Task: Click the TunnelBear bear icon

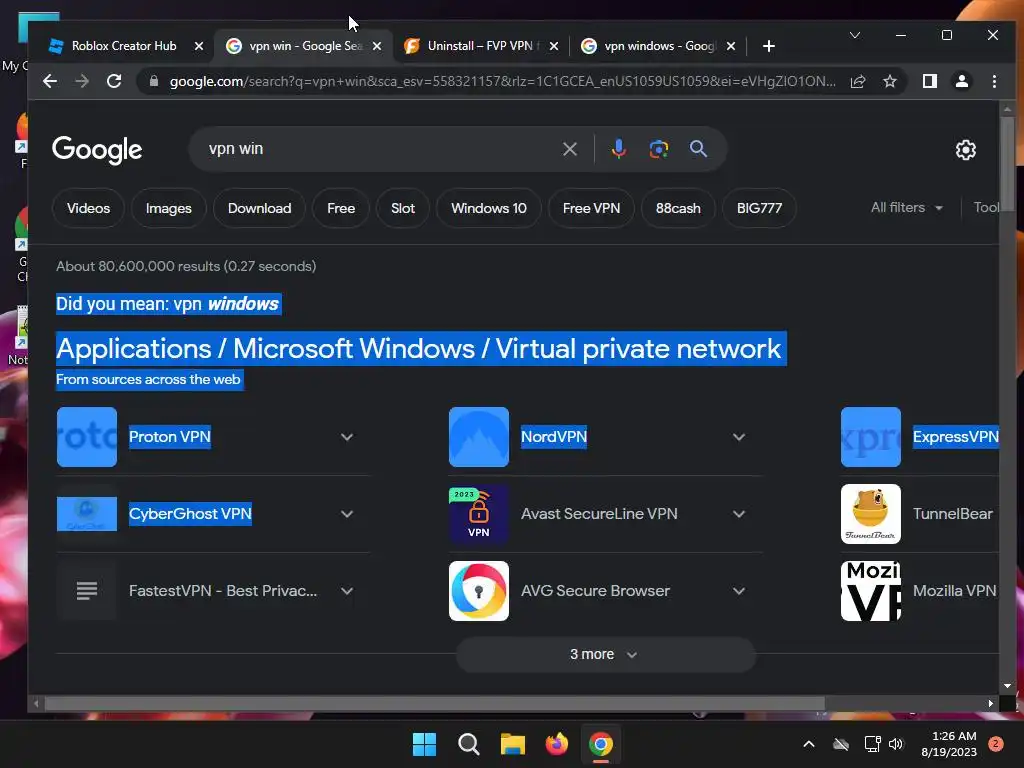Action: tap(871, 514)
